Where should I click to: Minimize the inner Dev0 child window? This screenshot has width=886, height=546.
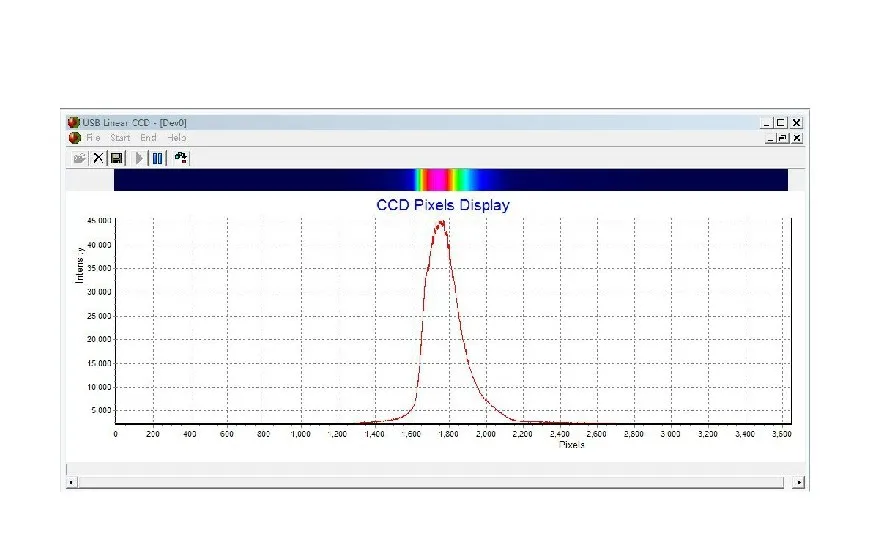771,138
